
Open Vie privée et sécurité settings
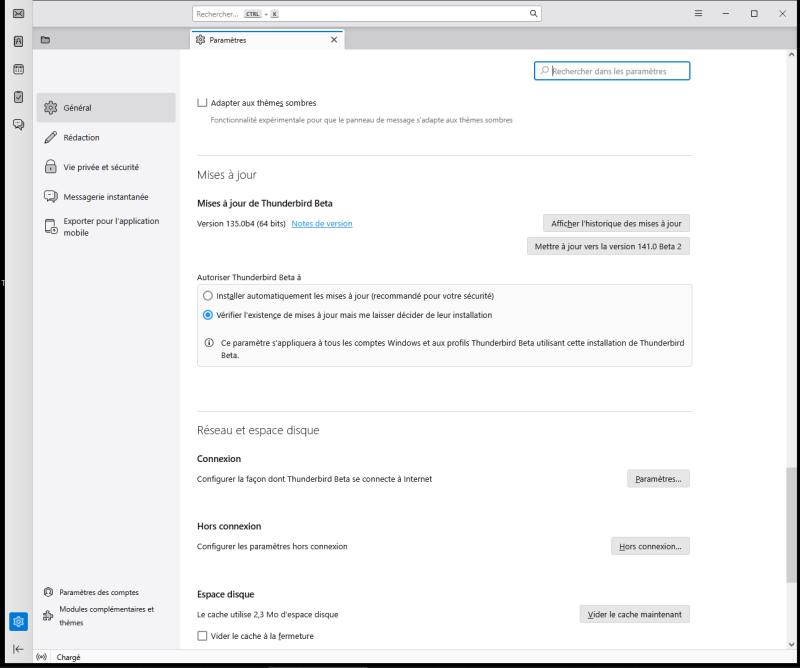click(106, 167)
